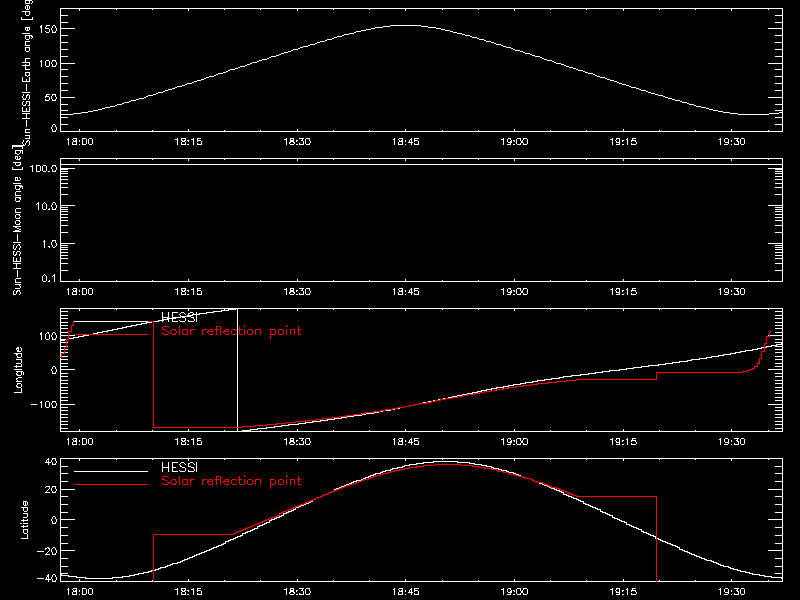Click 19:15 under the Moon angle plot
This screenshot has height=600, width=800.
tap(623, 292)
